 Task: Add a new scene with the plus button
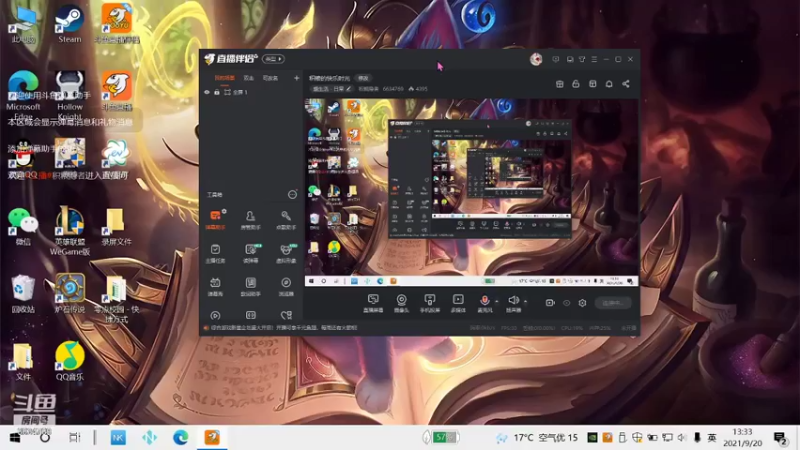[296, 78]
